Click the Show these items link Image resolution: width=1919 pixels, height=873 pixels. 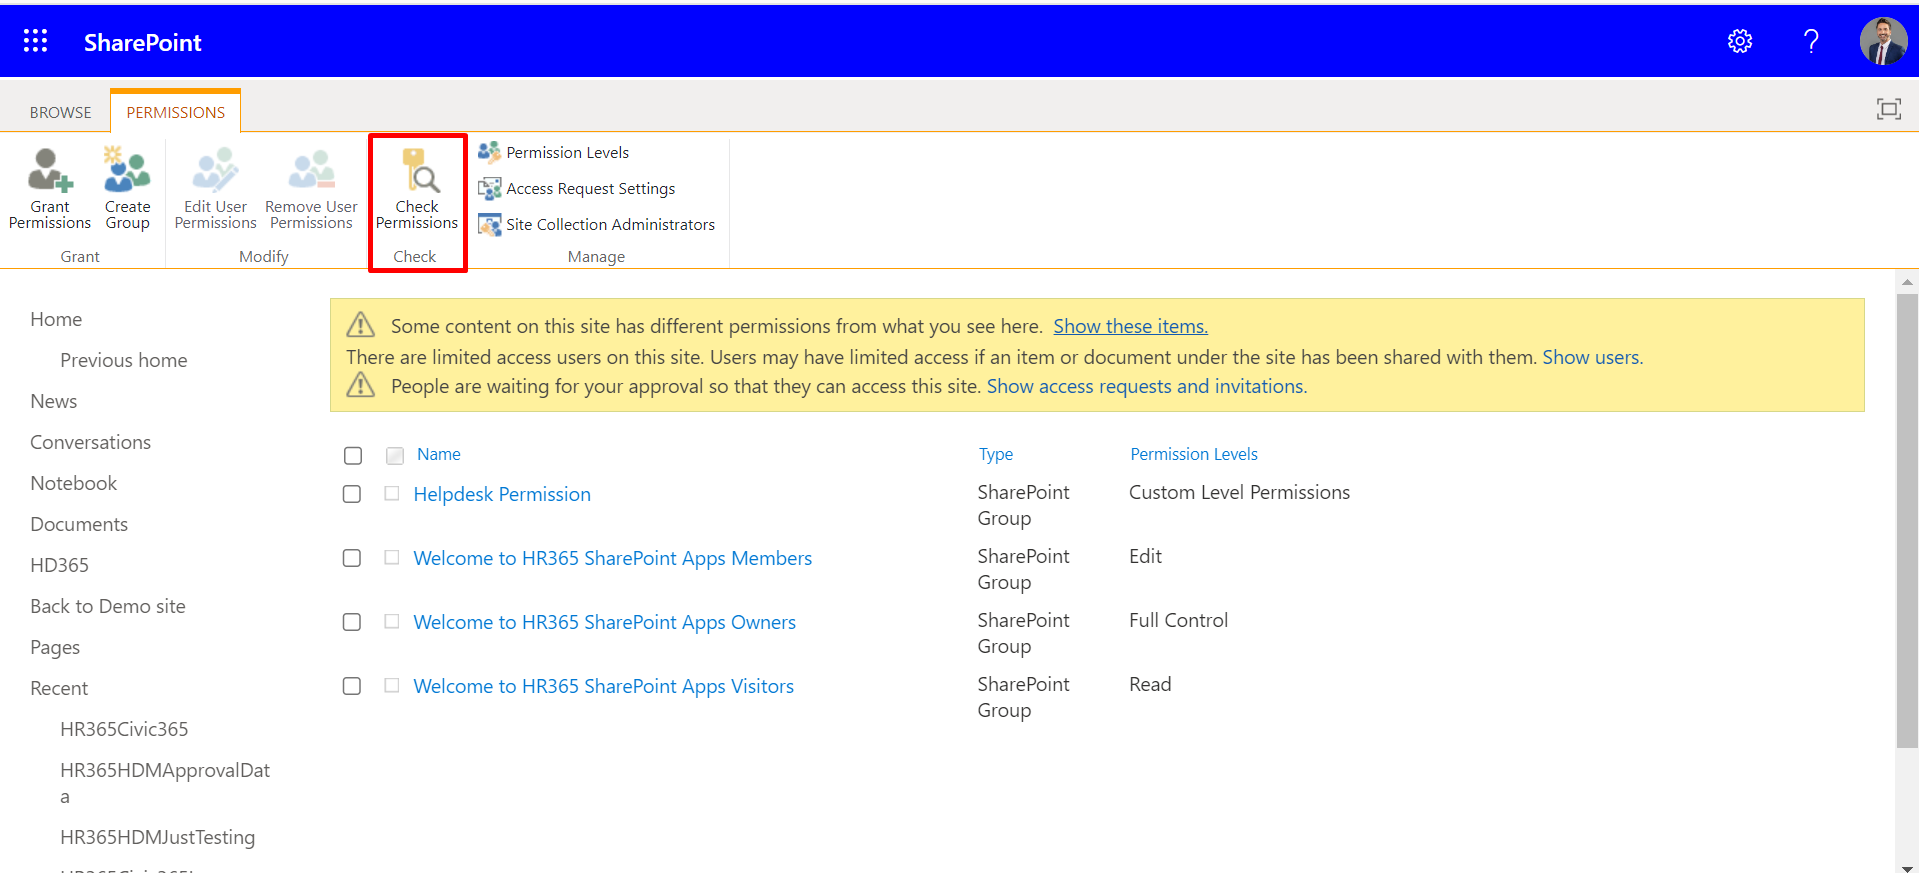tap(1130, 326)
